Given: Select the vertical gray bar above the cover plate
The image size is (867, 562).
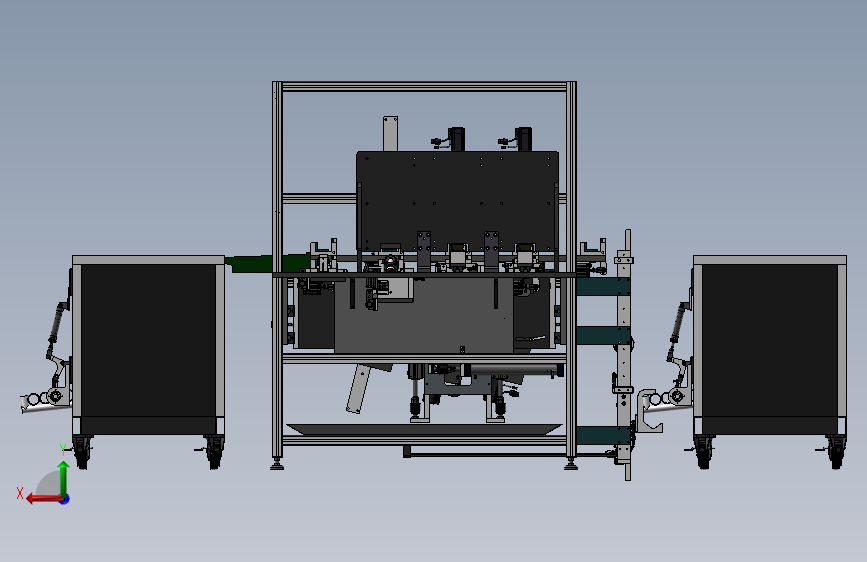Looking at the screenshot, I should pyautogui.click(x=390, y=133).
